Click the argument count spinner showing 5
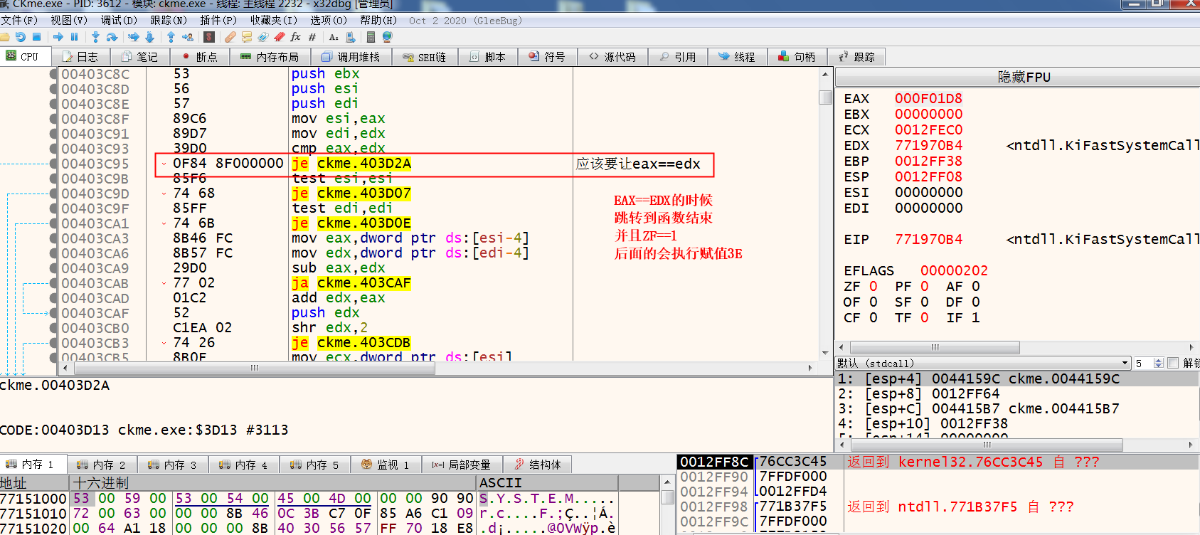The image size is (1200, 535). coord(1148,363)
